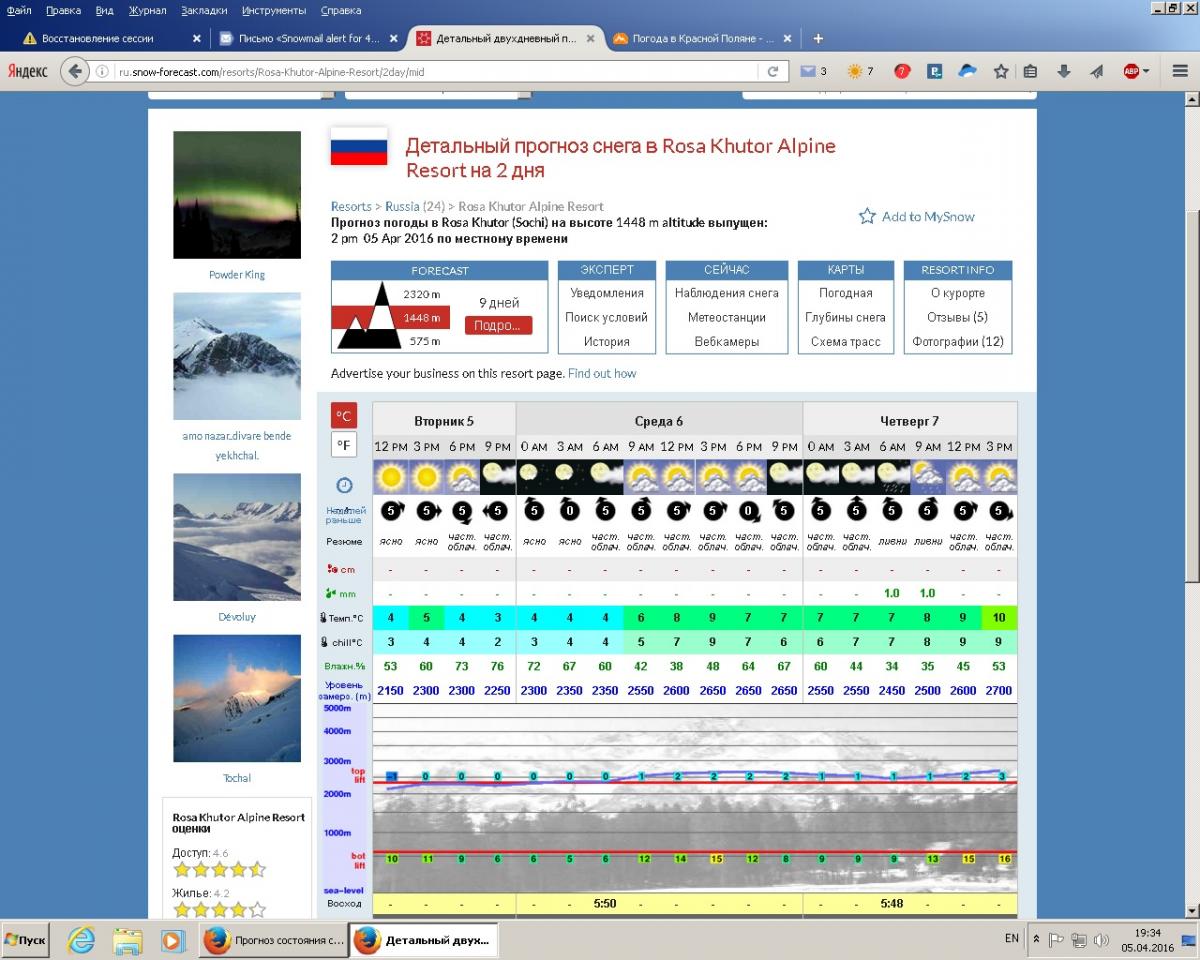The image size is (1200, 960).
Task: Click the blue P extension icon
Action: click(x=935, y=71)
